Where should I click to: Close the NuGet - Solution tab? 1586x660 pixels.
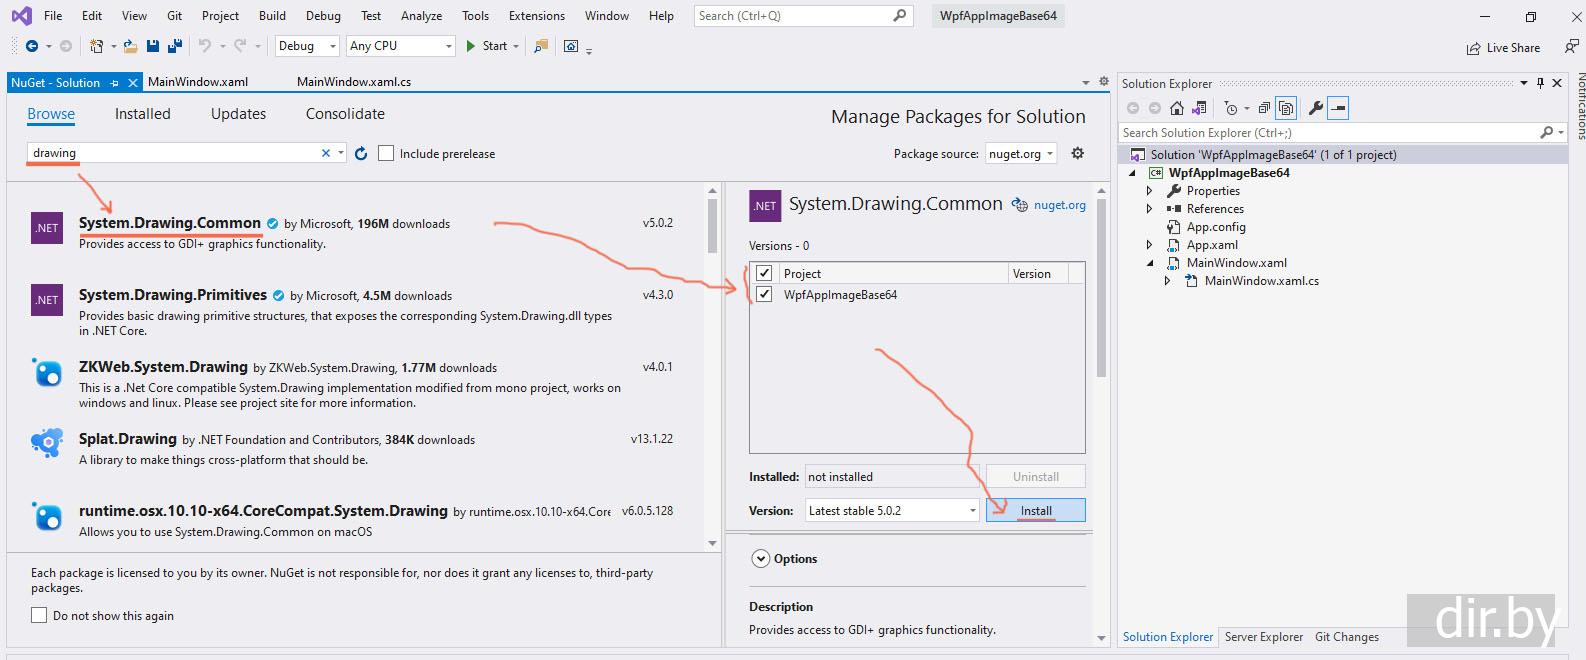point(132,83)
